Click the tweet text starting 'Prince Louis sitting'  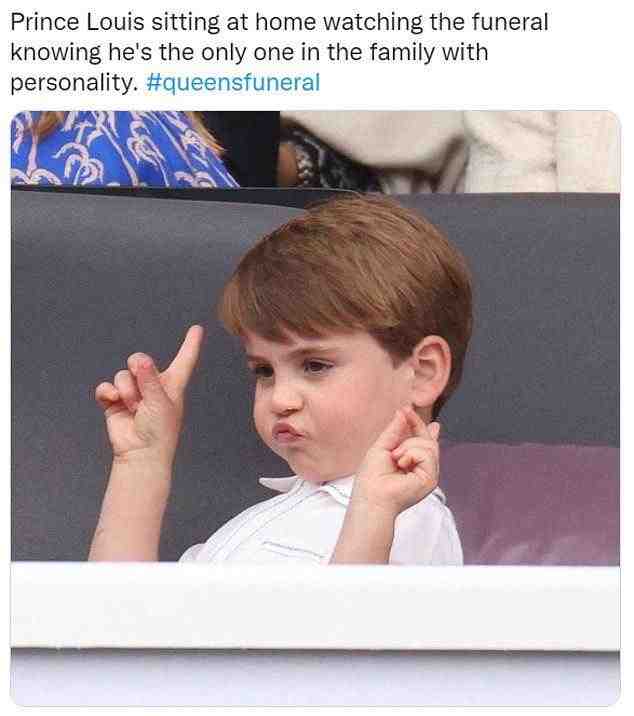click(x=279, y=52)
